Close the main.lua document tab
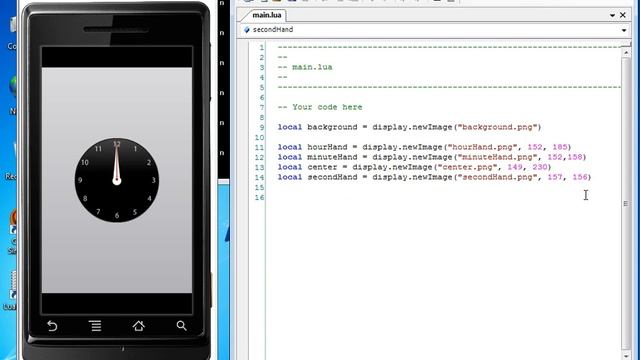The image size is (640, 360). click(x=623, y=15)
